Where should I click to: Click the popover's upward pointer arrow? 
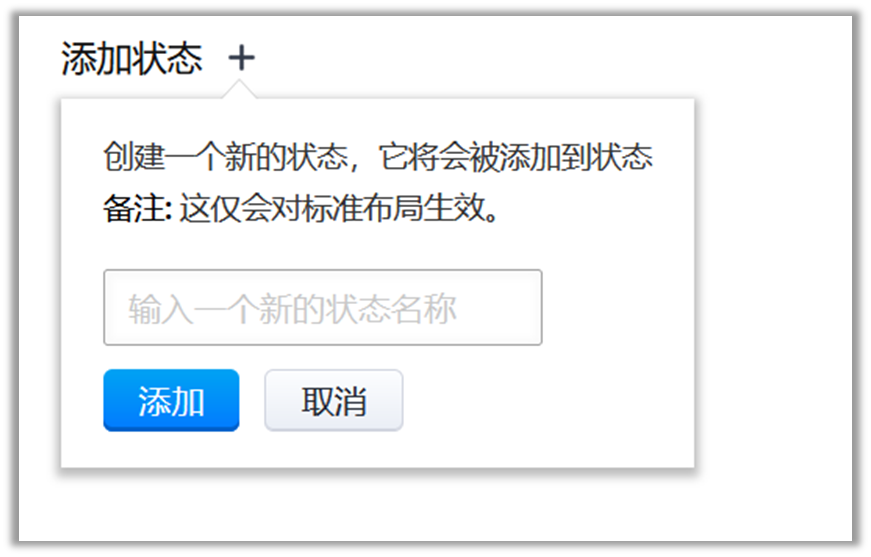(239, 89)
